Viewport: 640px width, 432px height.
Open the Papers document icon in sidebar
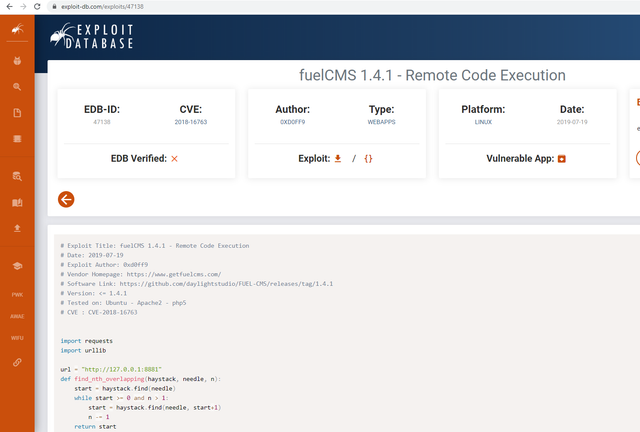pos(17,113)
